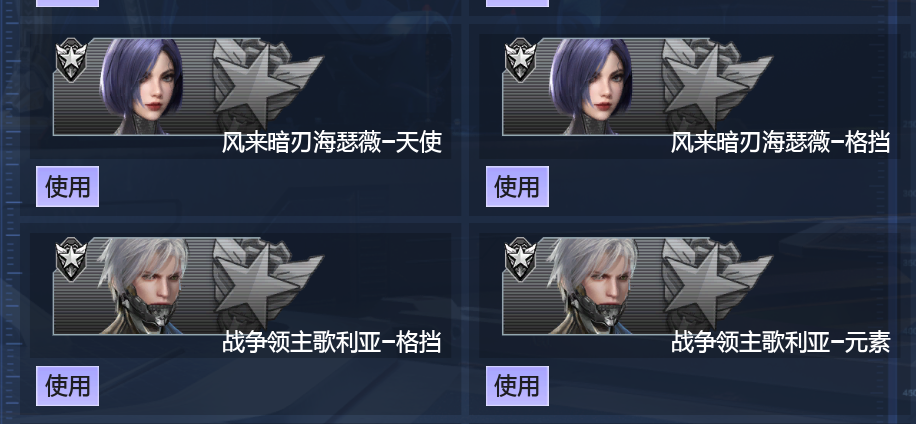Click 使用 button under 战争领主歌利亚-元素
Screen dimensions: 916x424
(517, 385)
